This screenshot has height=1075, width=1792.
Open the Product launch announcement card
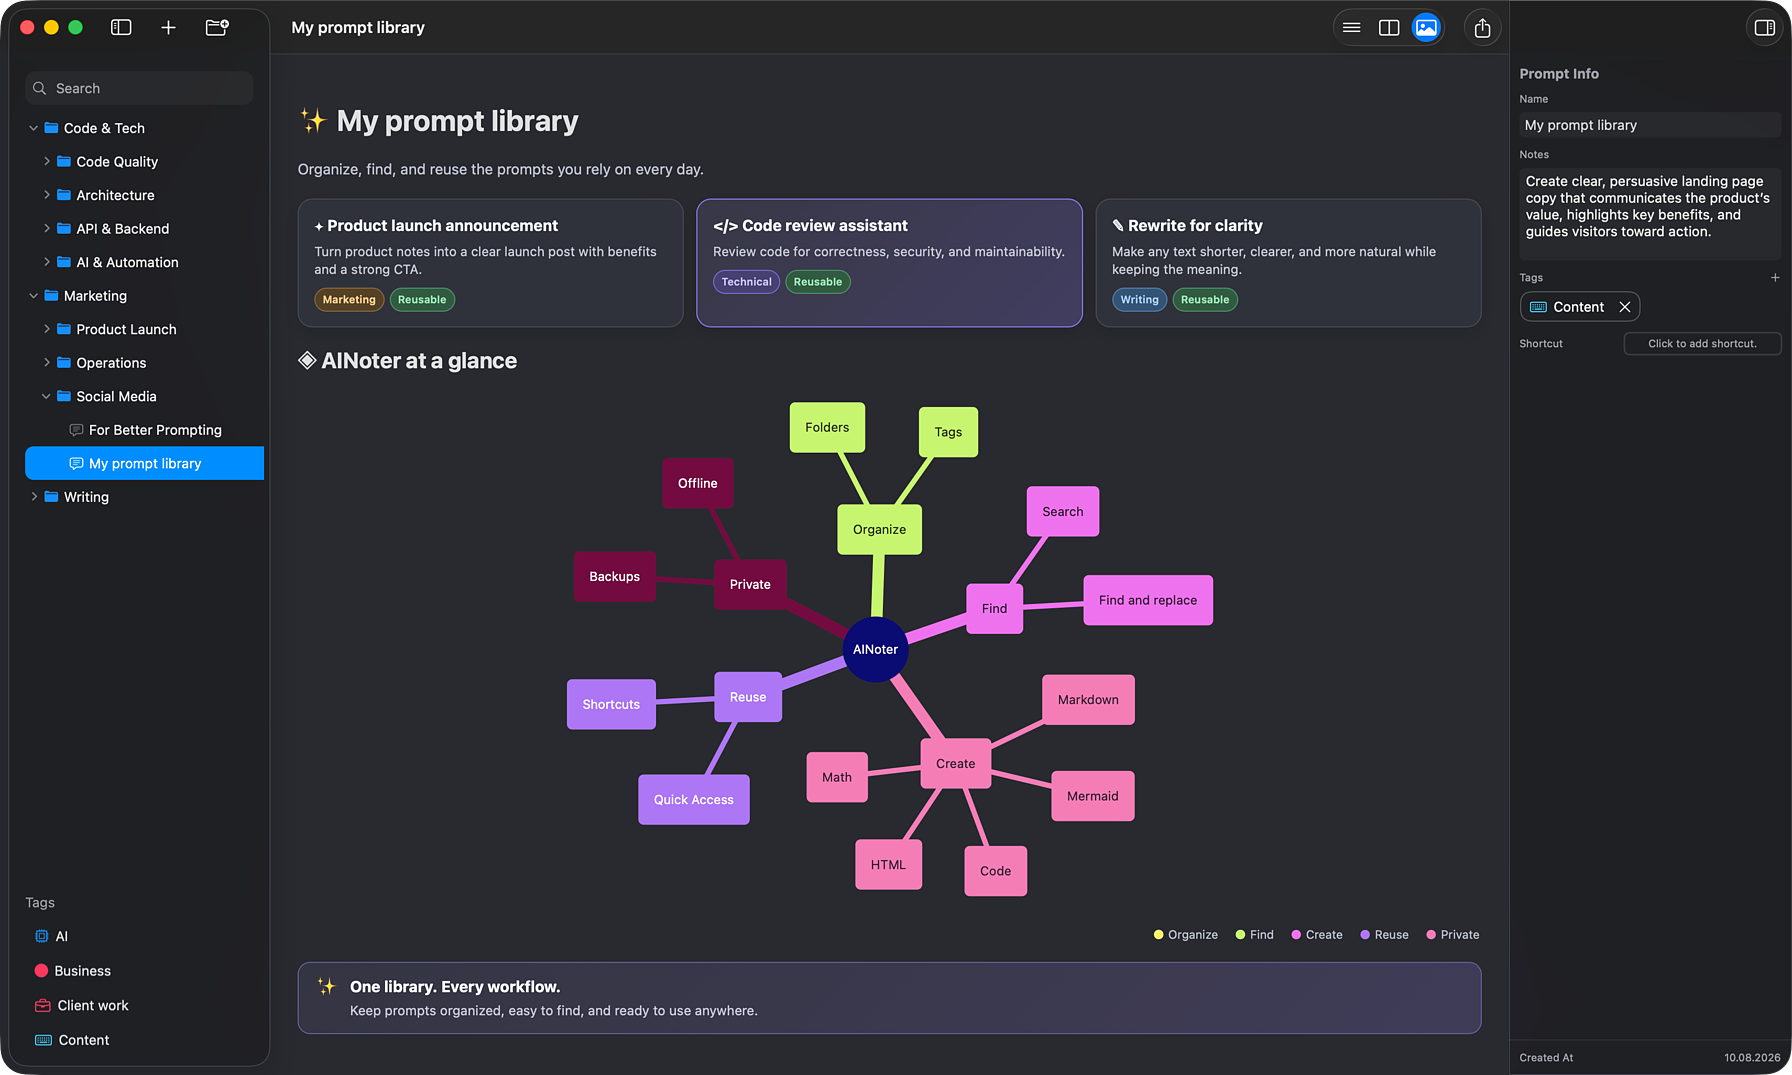pyautogui.click(x=490, y=263)
